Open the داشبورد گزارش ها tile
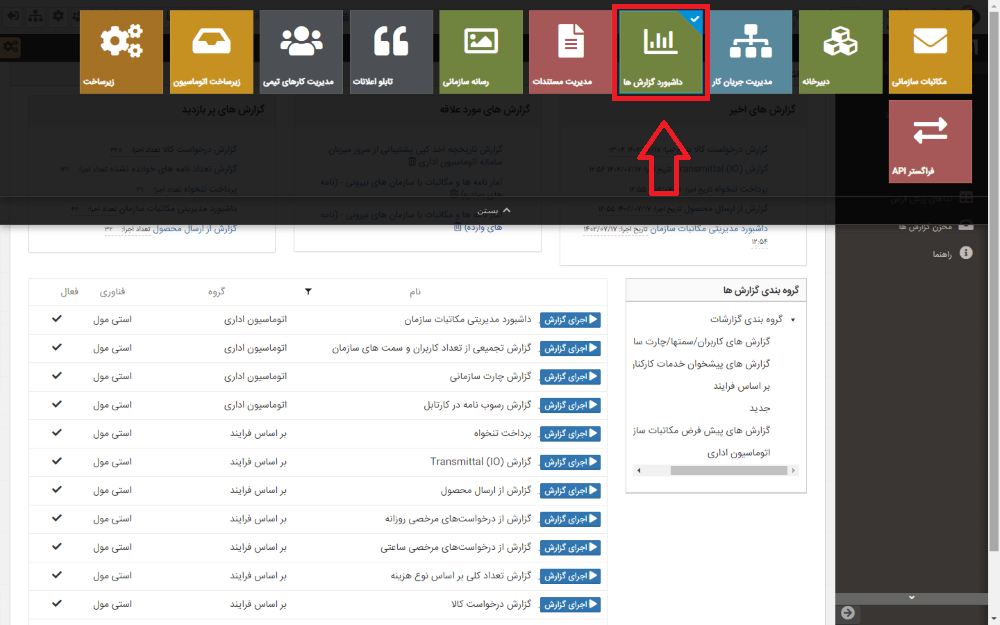Image resolution: width=1000 pixels, height=625 pixels. click(660, 51)
